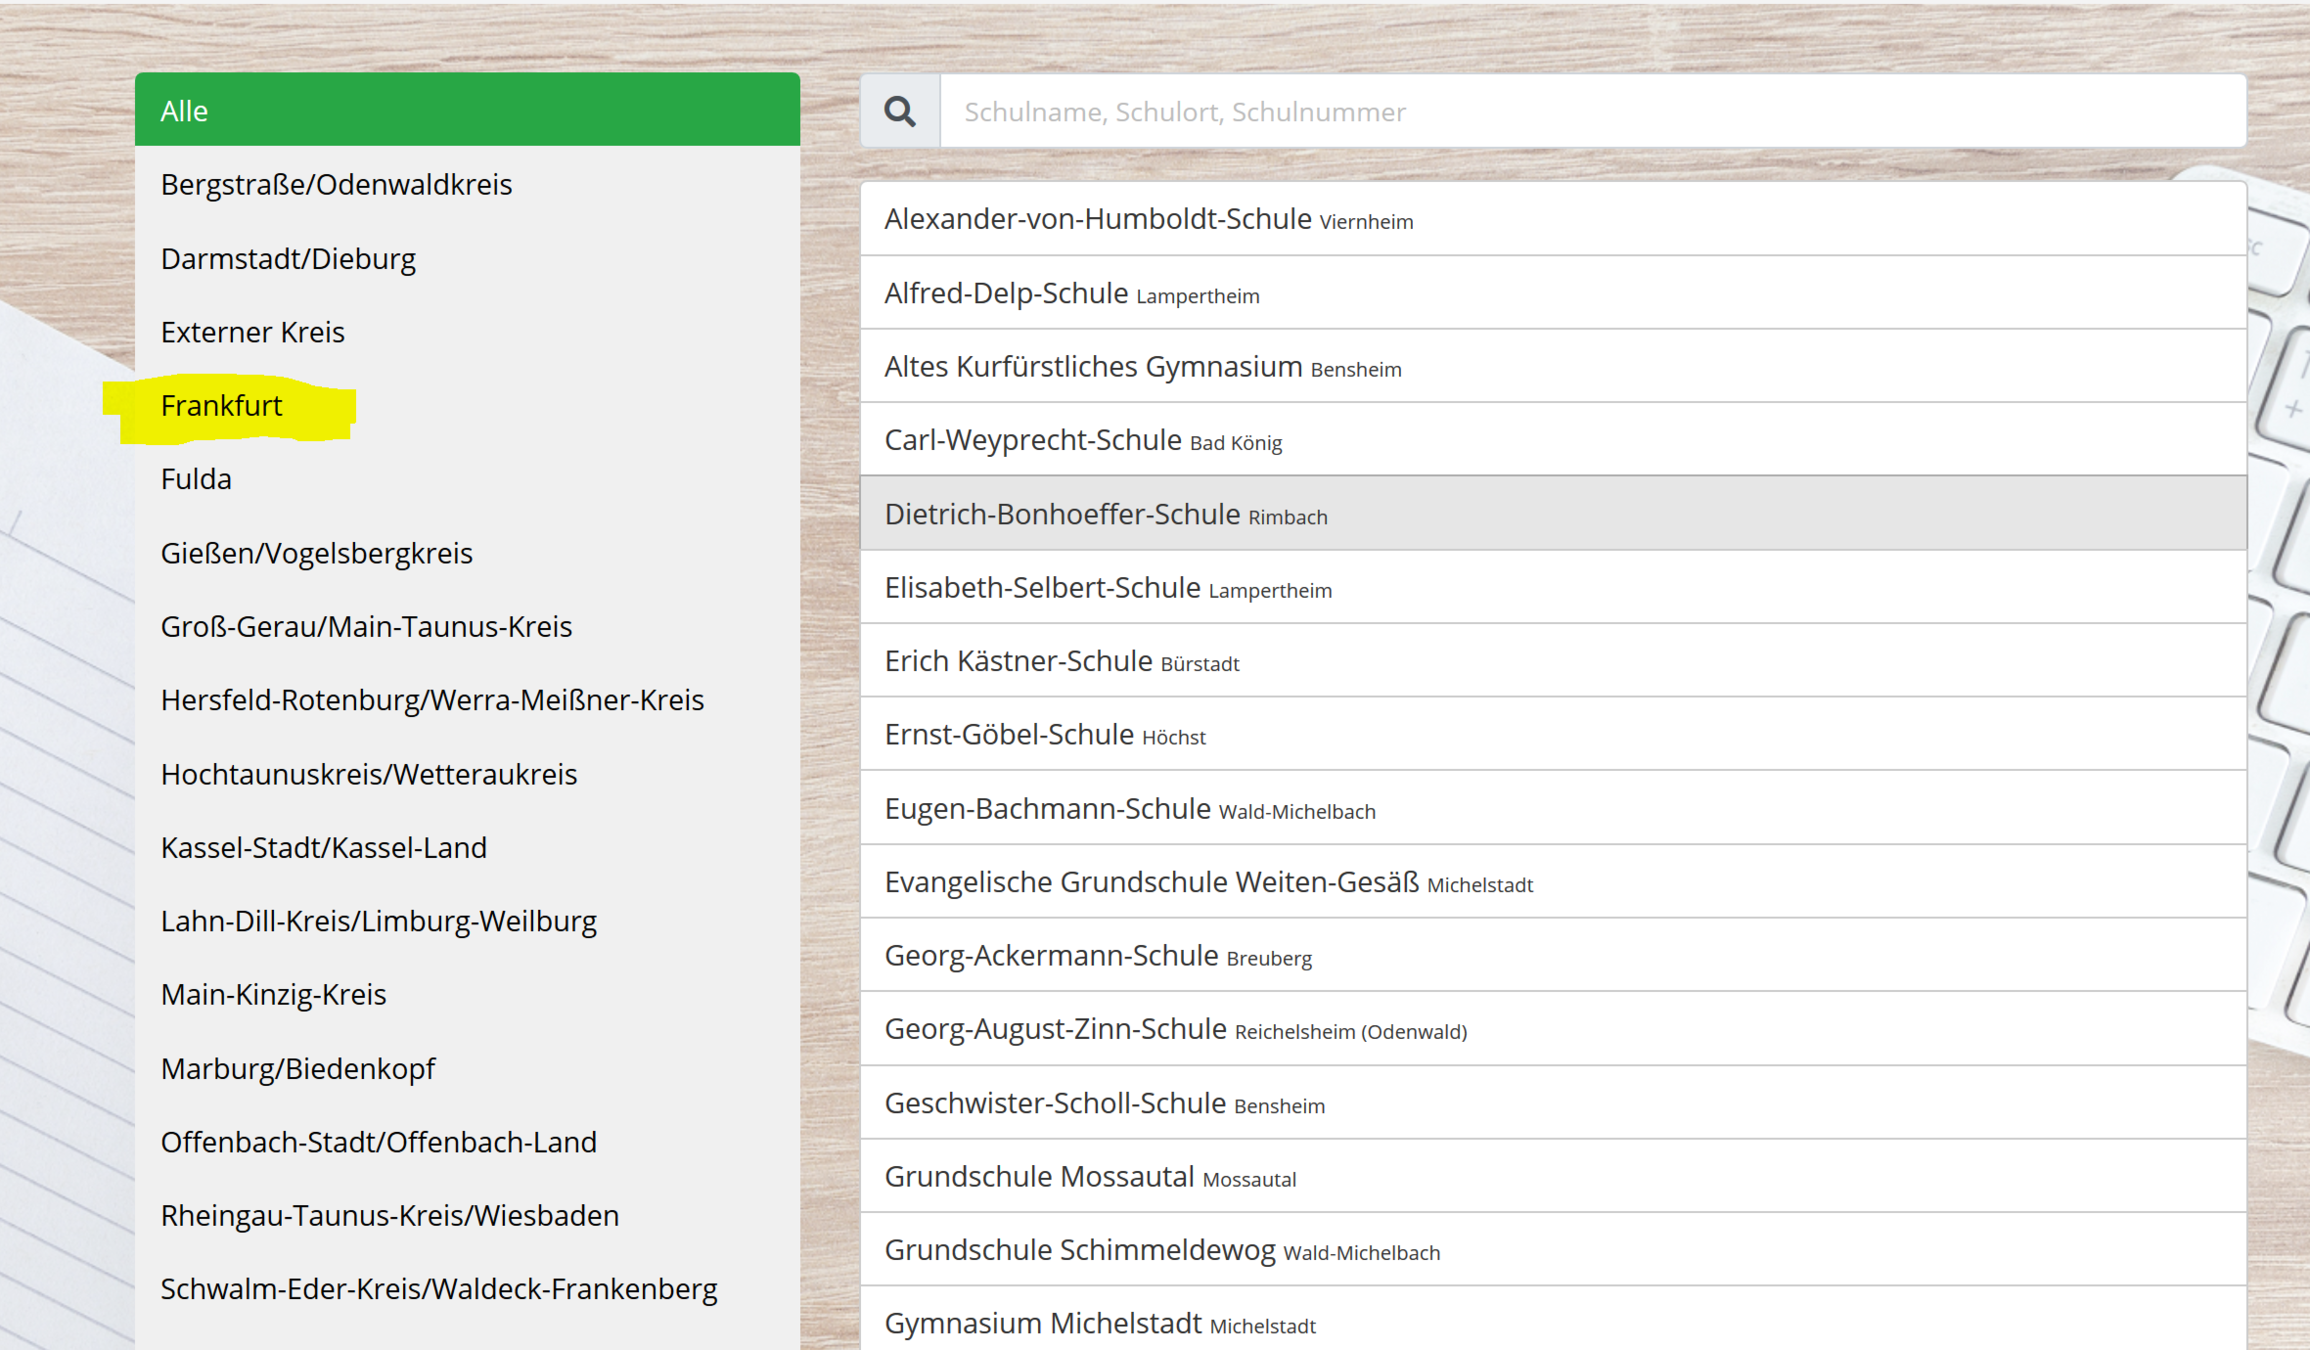The height and width of the screenshot is (1350, 2310).
Task: Pick Gießen/Vogelsbergkreis from the list
Action: point(316,553)
